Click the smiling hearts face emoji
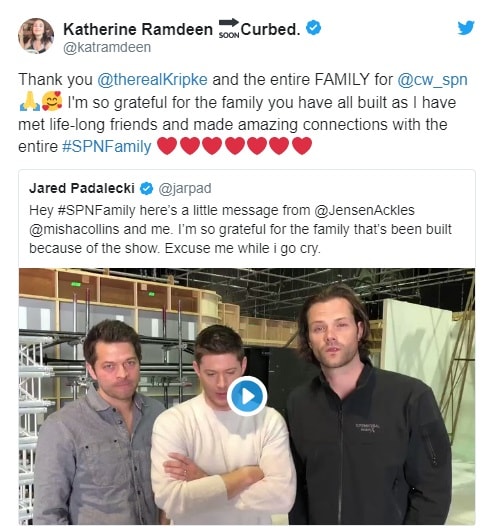 pos(52,101)
